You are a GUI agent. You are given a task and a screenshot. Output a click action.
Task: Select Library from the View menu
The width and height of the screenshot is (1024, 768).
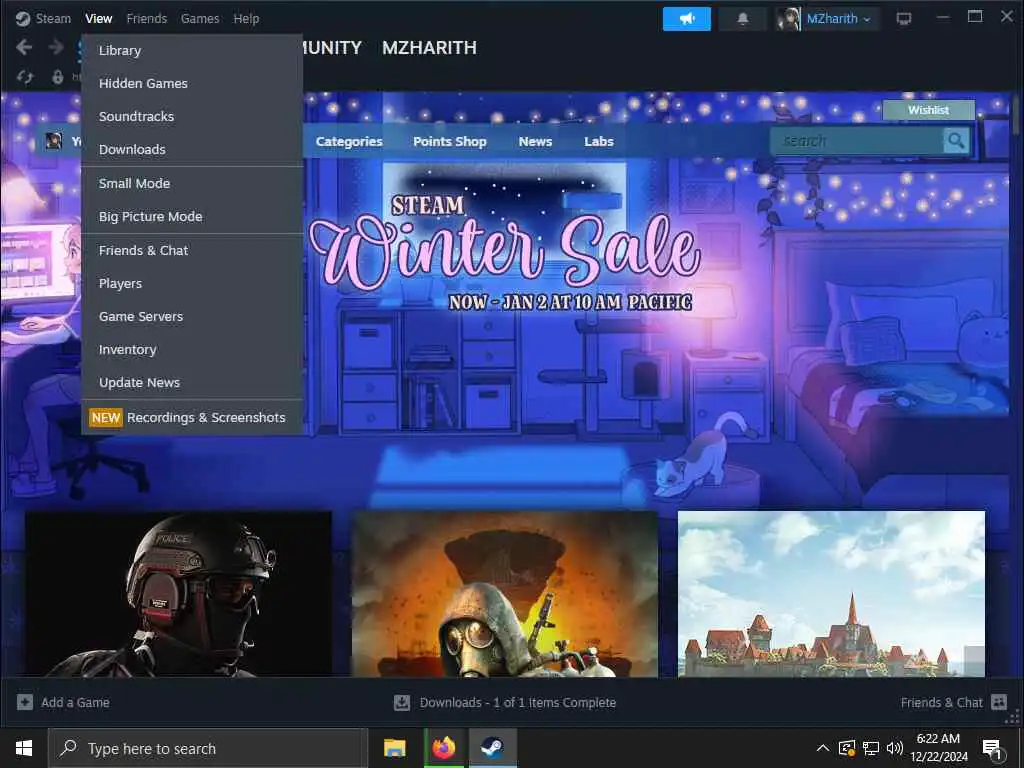(x=192, y=50)
